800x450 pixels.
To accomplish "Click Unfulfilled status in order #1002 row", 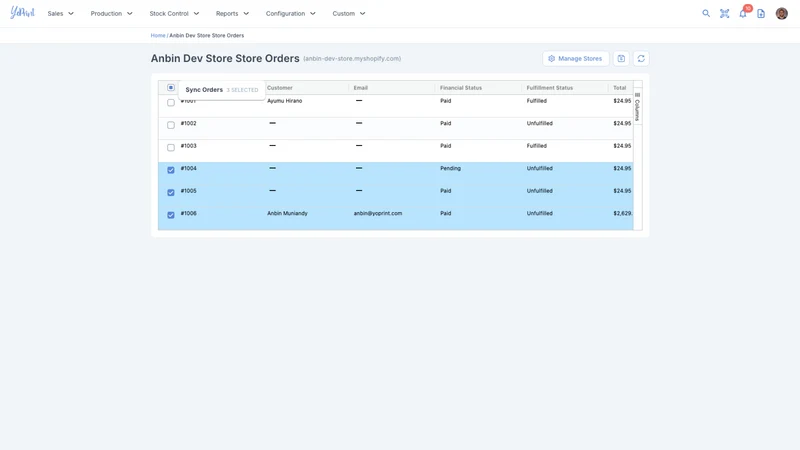I will point(539,123).
